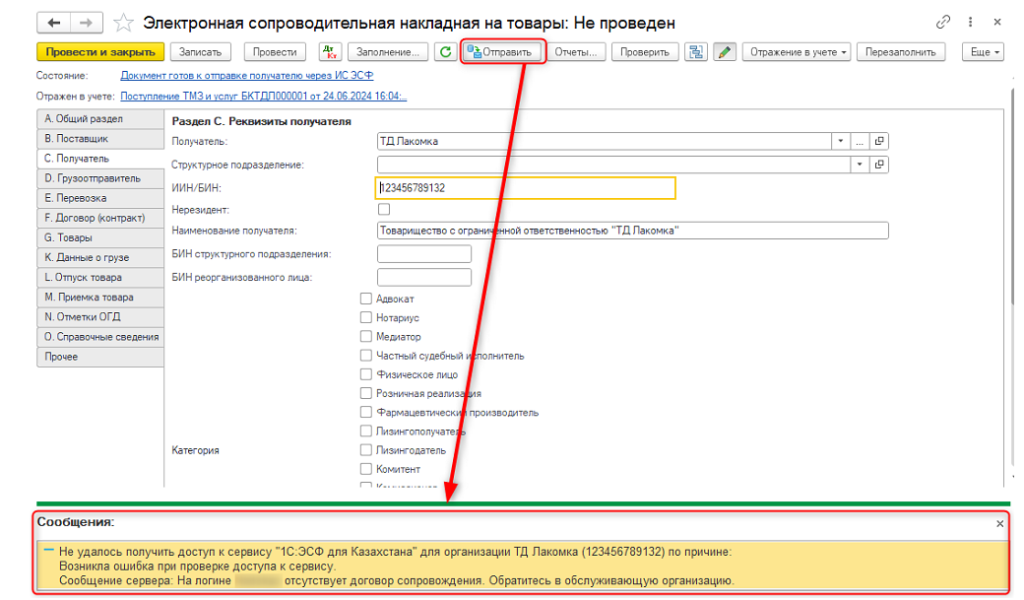Check the Розничная реализация checkbox
This screenshot has width=1024, height=600.
pos(366,394)
